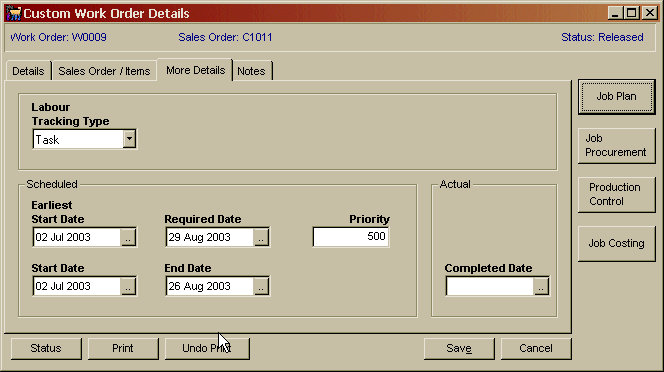Open date picker for scheduled Start Date
The width and height of the screenshot is (664, 372).
[x=128, y=286]
